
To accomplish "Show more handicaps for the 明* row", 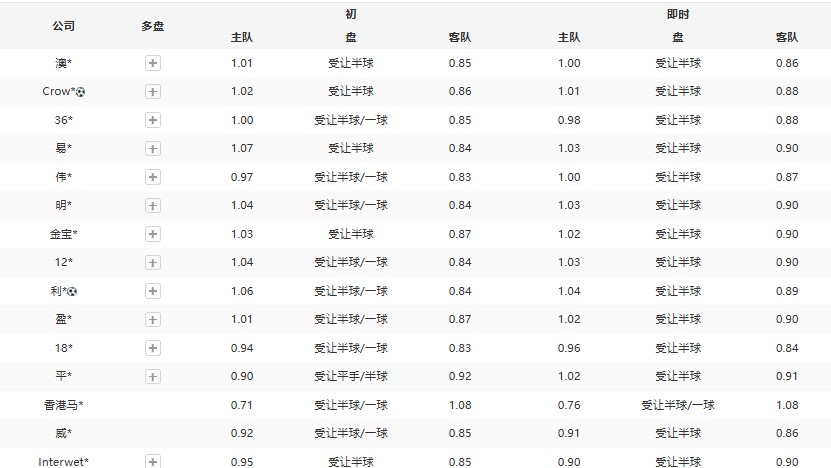I will click(153, 205).
